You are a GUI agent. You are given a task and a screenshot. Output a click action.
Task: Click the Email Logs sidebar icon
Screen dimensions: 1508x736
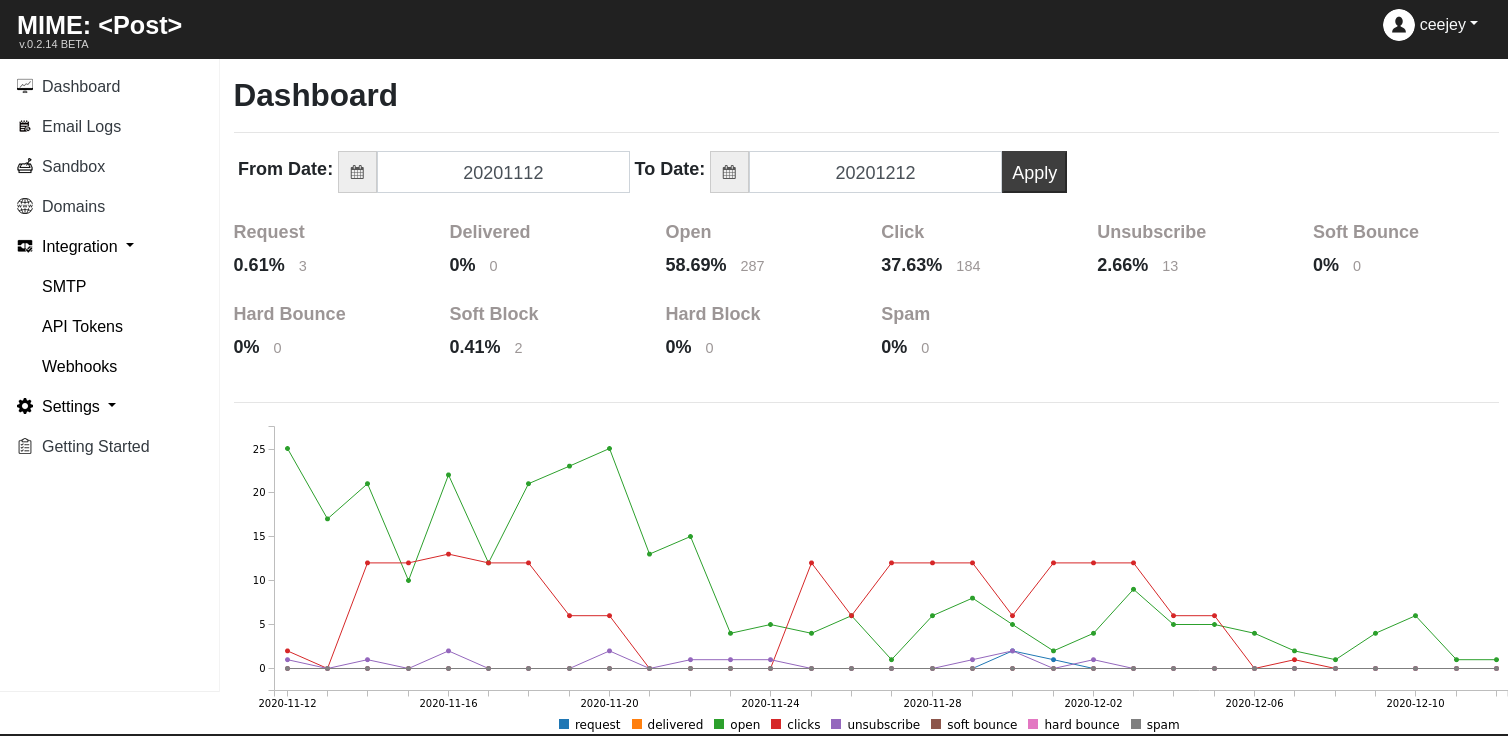[x=25, y=127]
